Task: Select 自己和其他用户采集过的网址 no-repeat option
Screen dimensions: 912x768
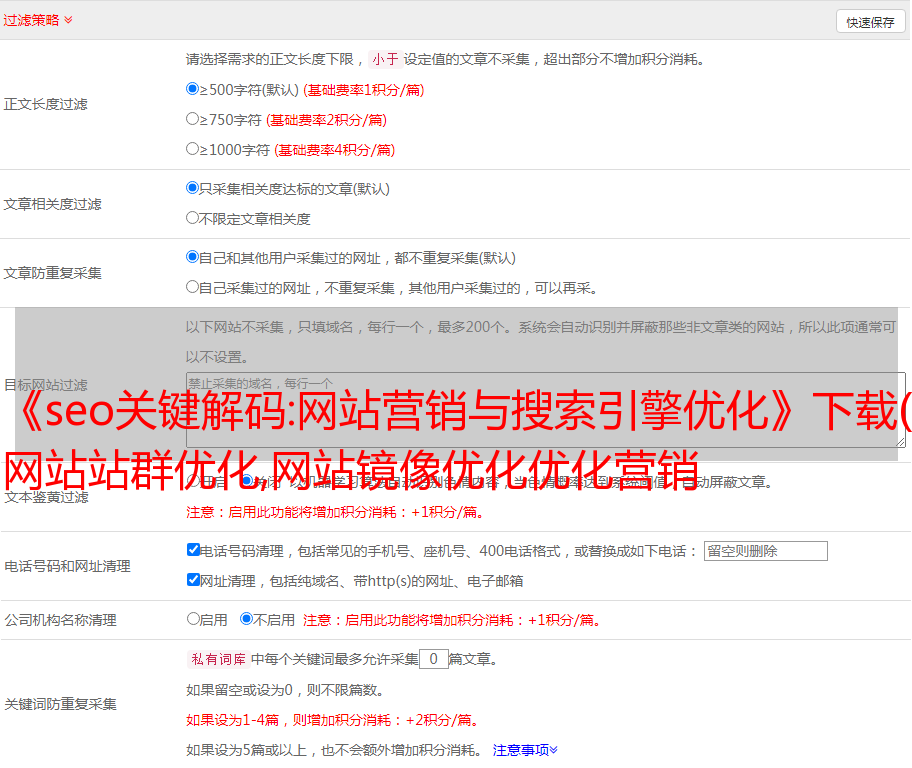Action: [193, 257]
